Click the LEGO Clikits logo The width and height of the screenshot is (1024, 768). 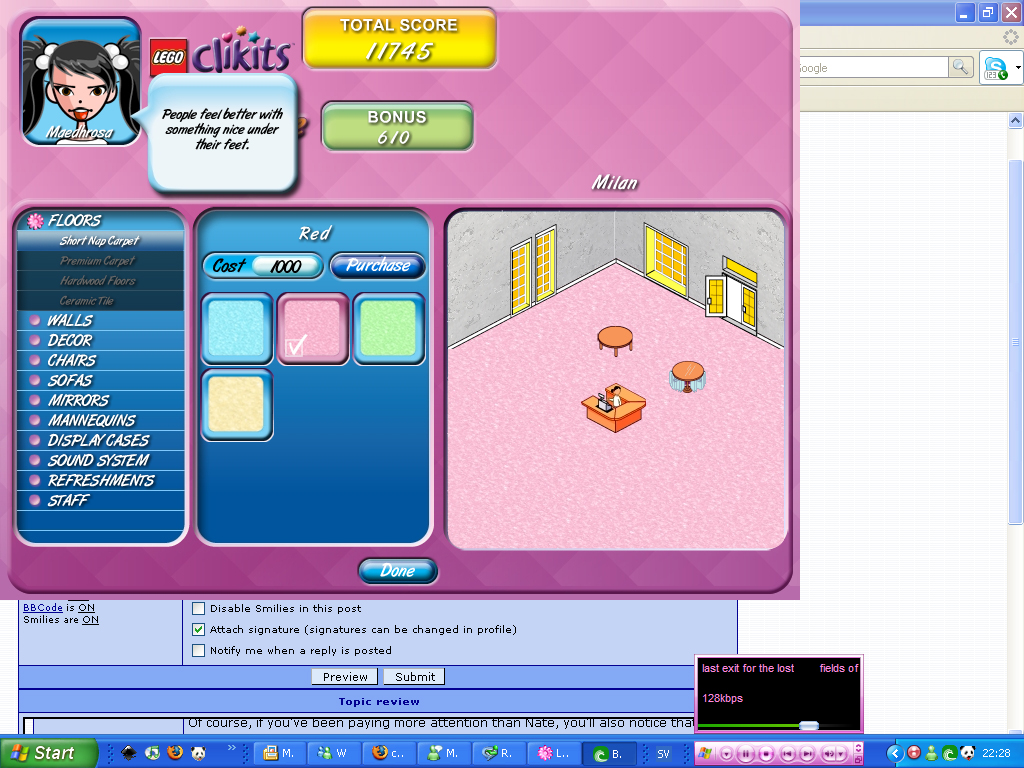pyautogui.click(x=221, y=52)
